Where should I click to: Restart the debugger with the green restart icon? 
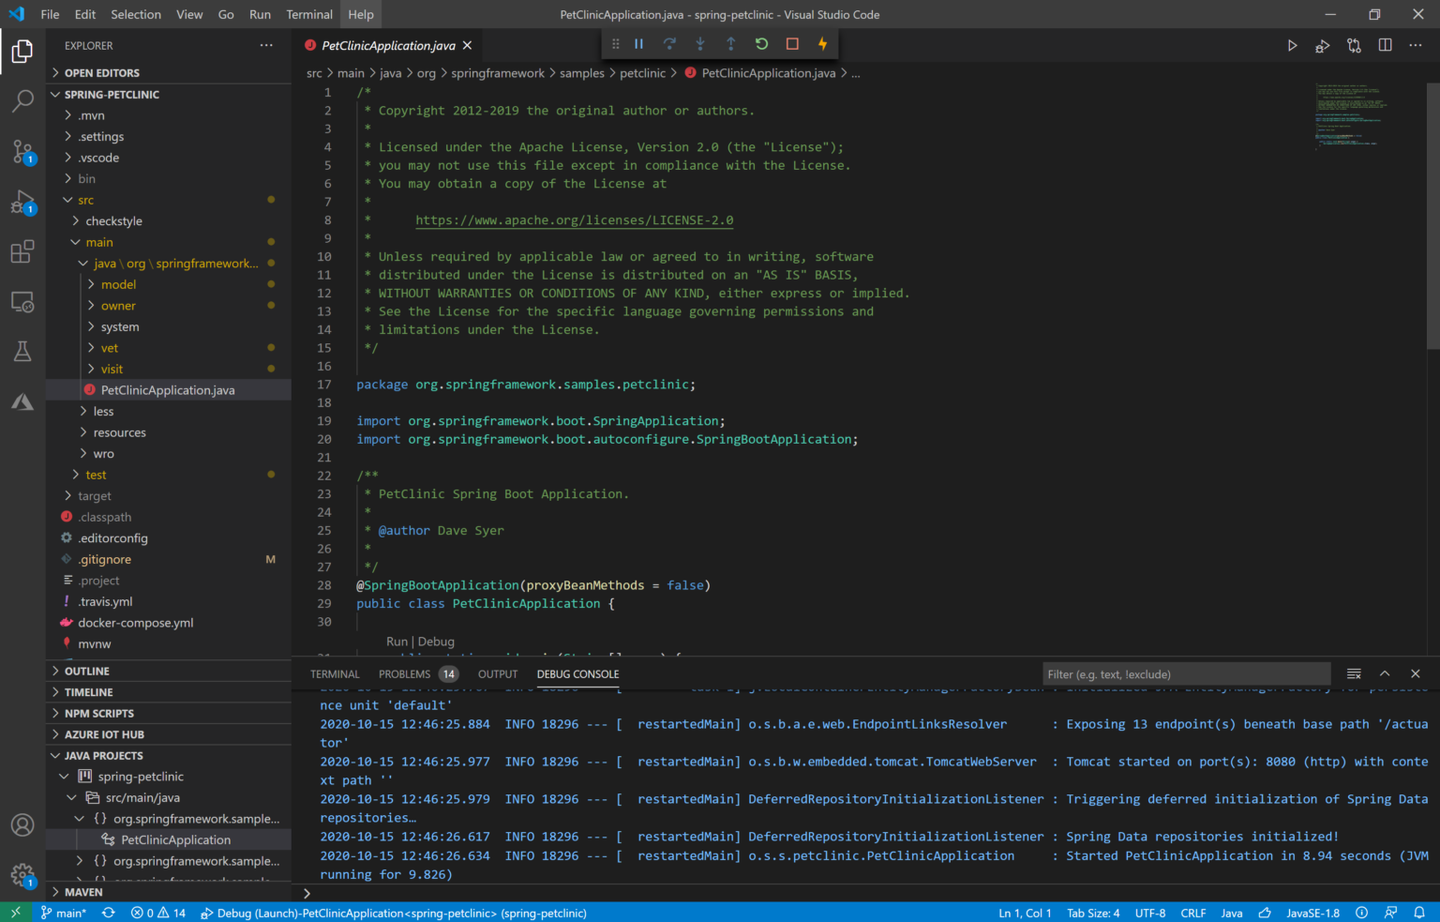pos(760,43)
